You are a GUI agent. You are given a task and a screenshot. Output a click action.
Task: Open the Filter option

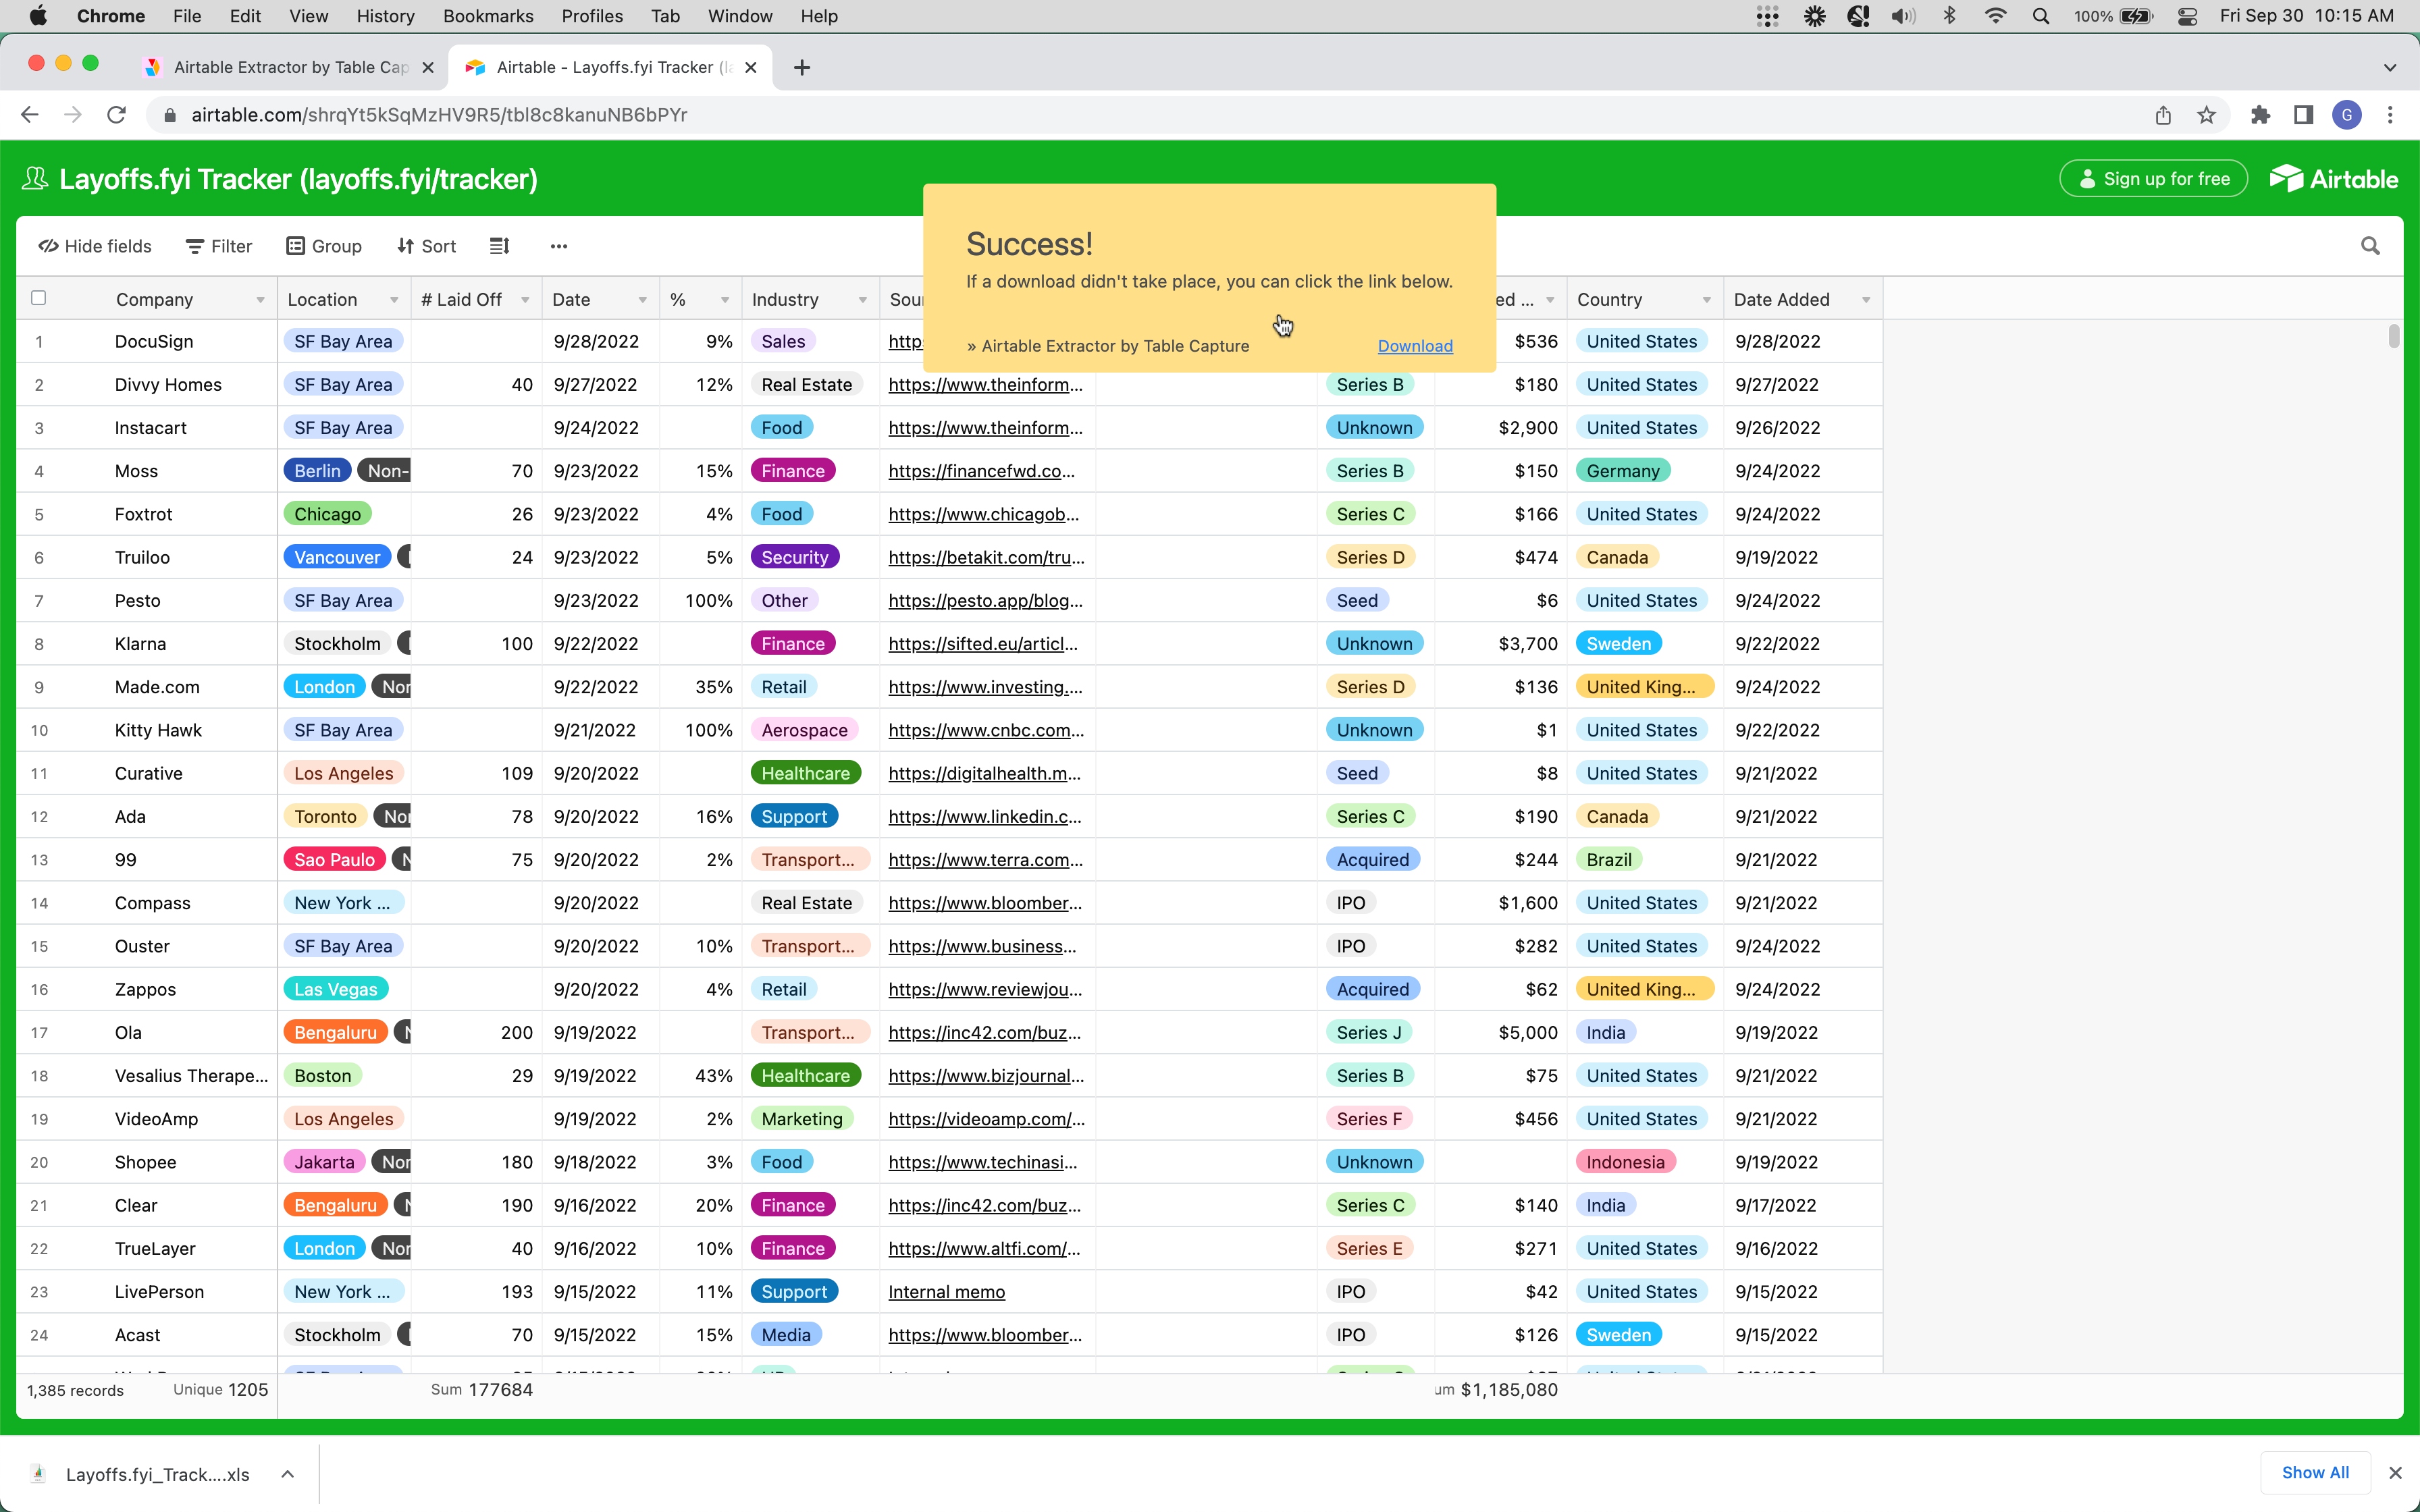click(x=219, y=246)
